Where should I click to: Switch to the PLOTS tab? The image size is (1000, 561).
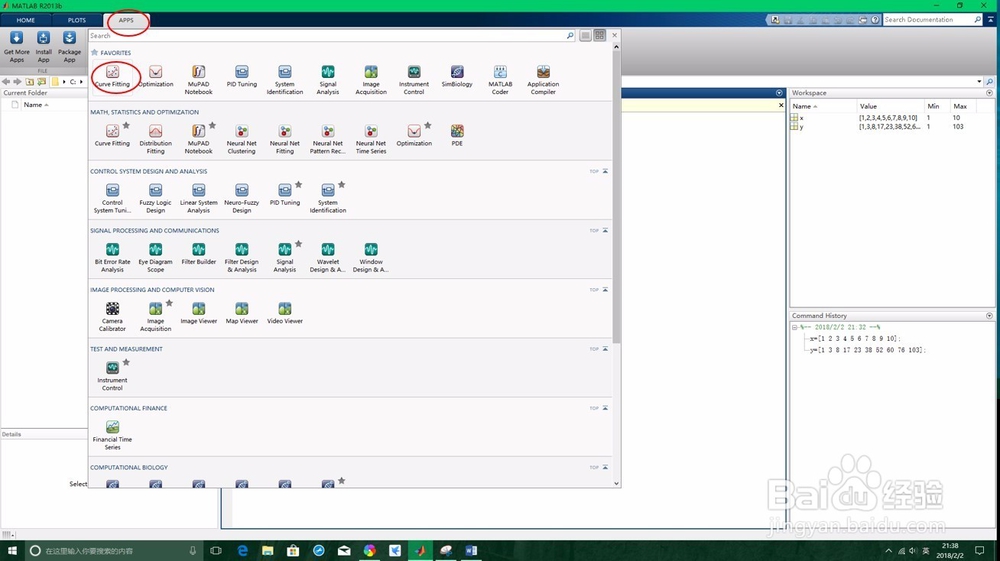tap(77, 20)
